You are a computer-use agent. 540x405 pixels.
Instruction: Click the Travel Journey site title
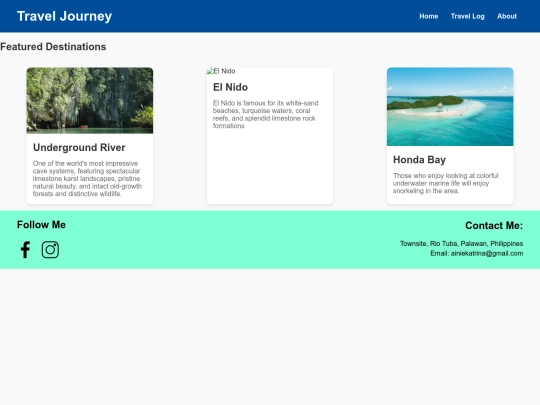(64, 16)
